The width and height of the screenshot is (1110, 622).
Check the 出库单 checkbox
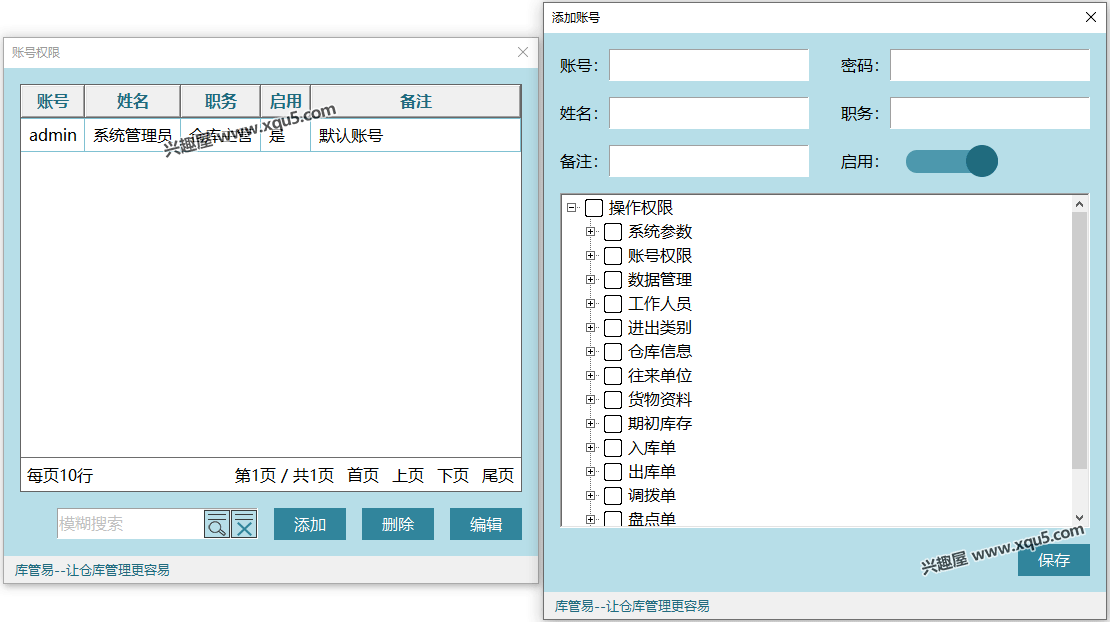pyautogui.click(x=613, y=472)
